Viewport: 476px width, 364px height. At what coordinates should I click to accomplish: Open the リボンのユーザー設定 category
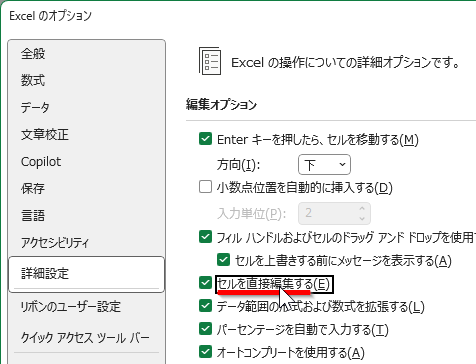click(x=87, y=307)
